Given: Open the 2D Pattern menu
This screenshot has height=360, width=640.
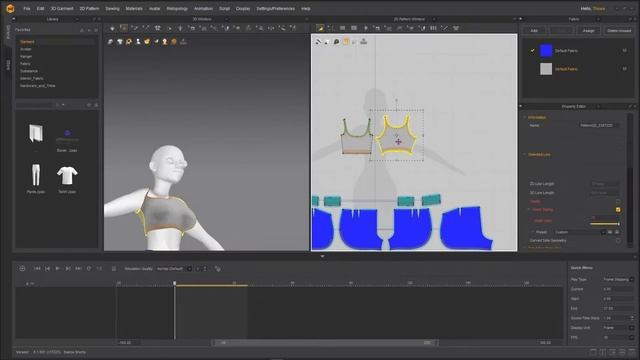Looking at the screenshot, I should point(89,8).
